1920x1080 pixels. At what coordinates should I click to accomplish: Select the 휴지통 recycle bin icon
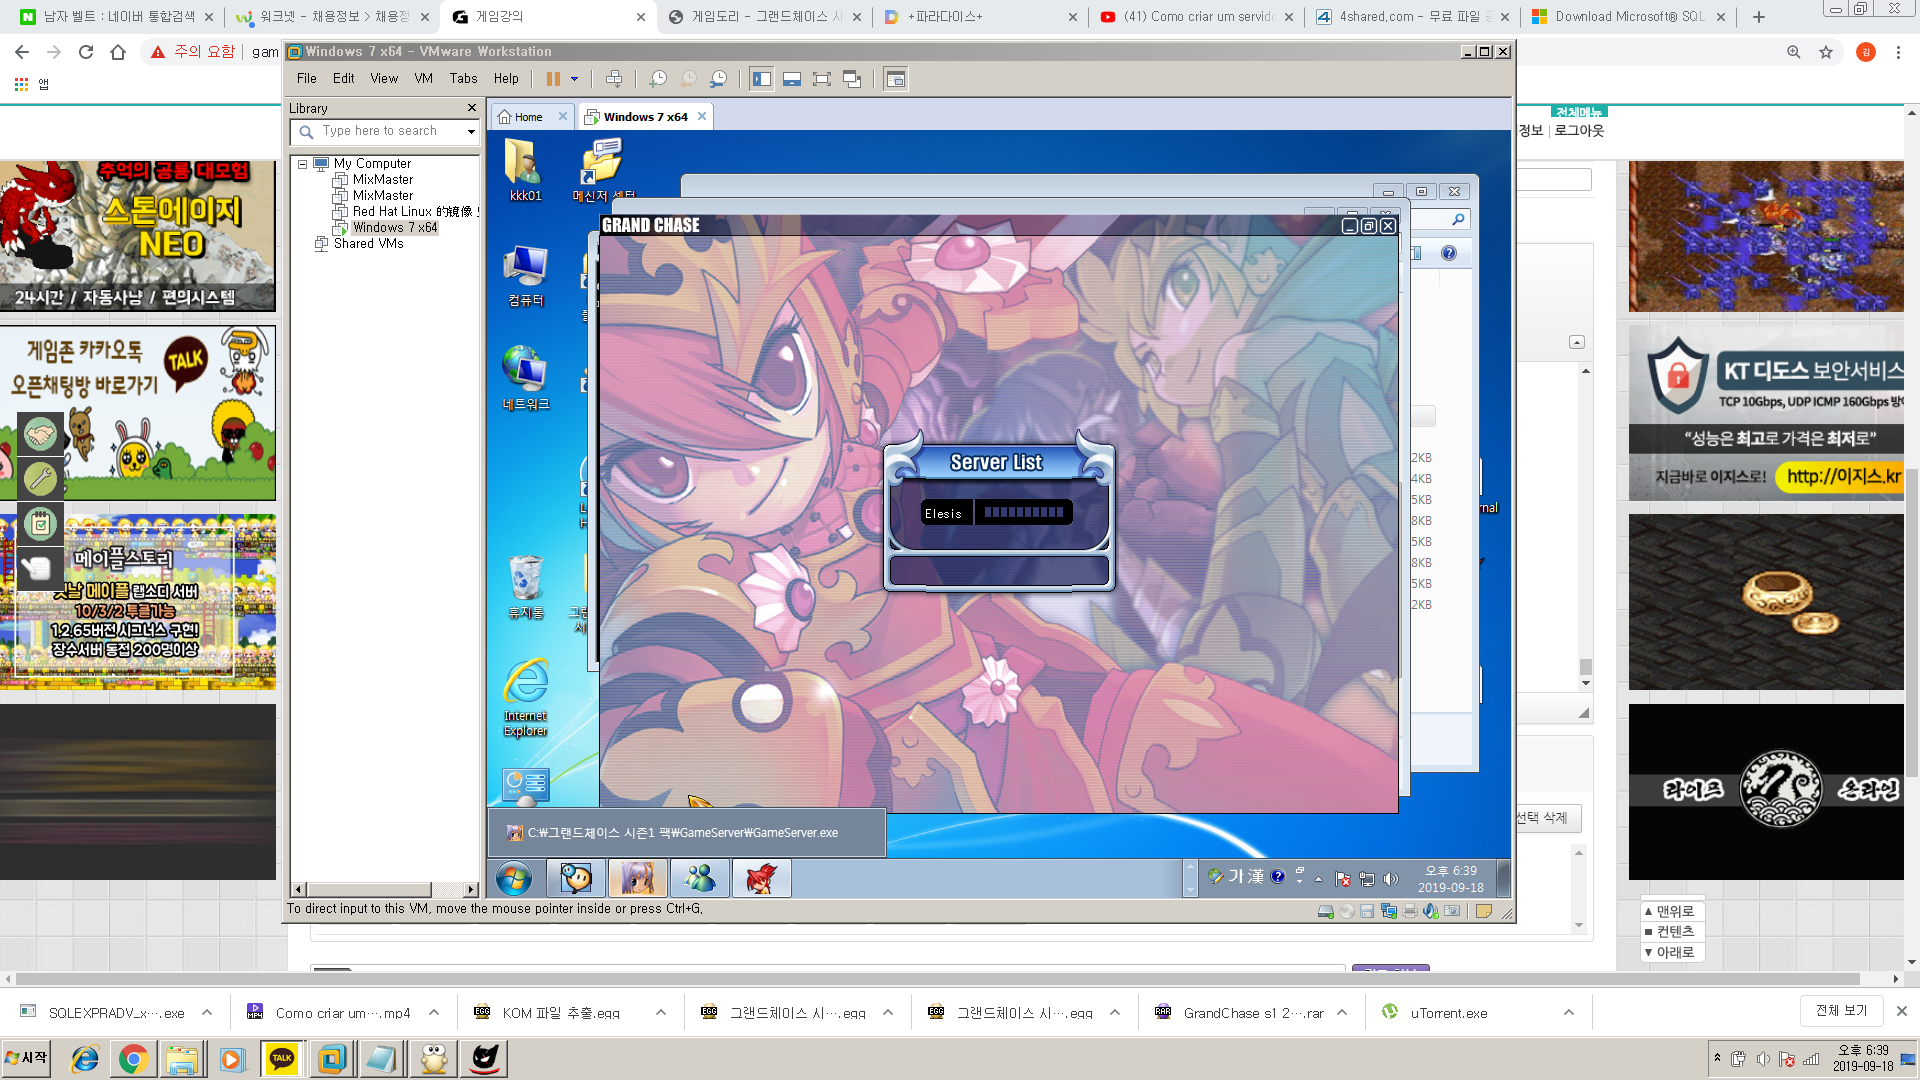point(525,587)
